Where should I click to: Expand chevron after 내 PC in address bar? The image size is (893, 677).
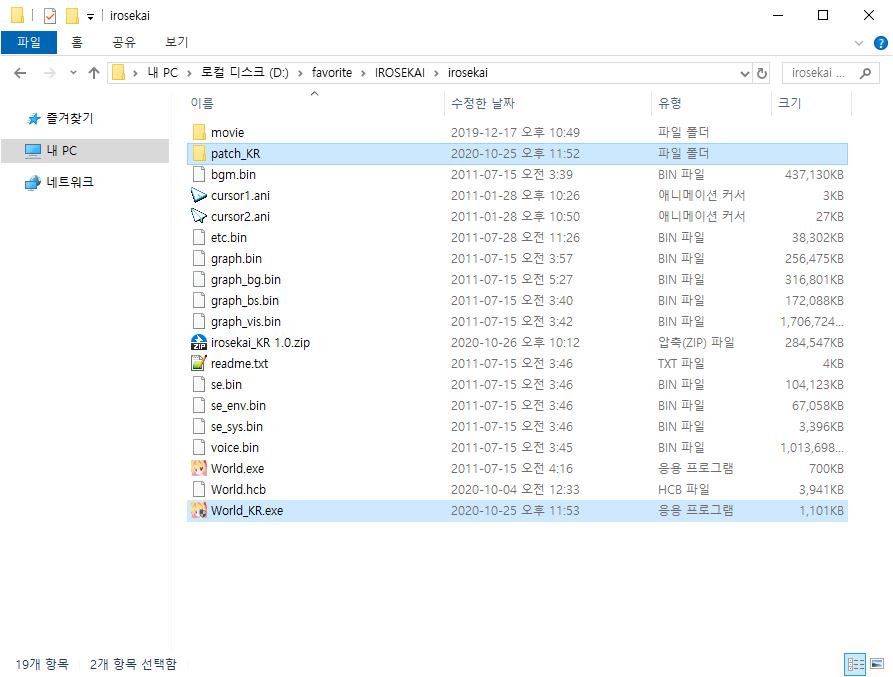click(x=189, y=73)
